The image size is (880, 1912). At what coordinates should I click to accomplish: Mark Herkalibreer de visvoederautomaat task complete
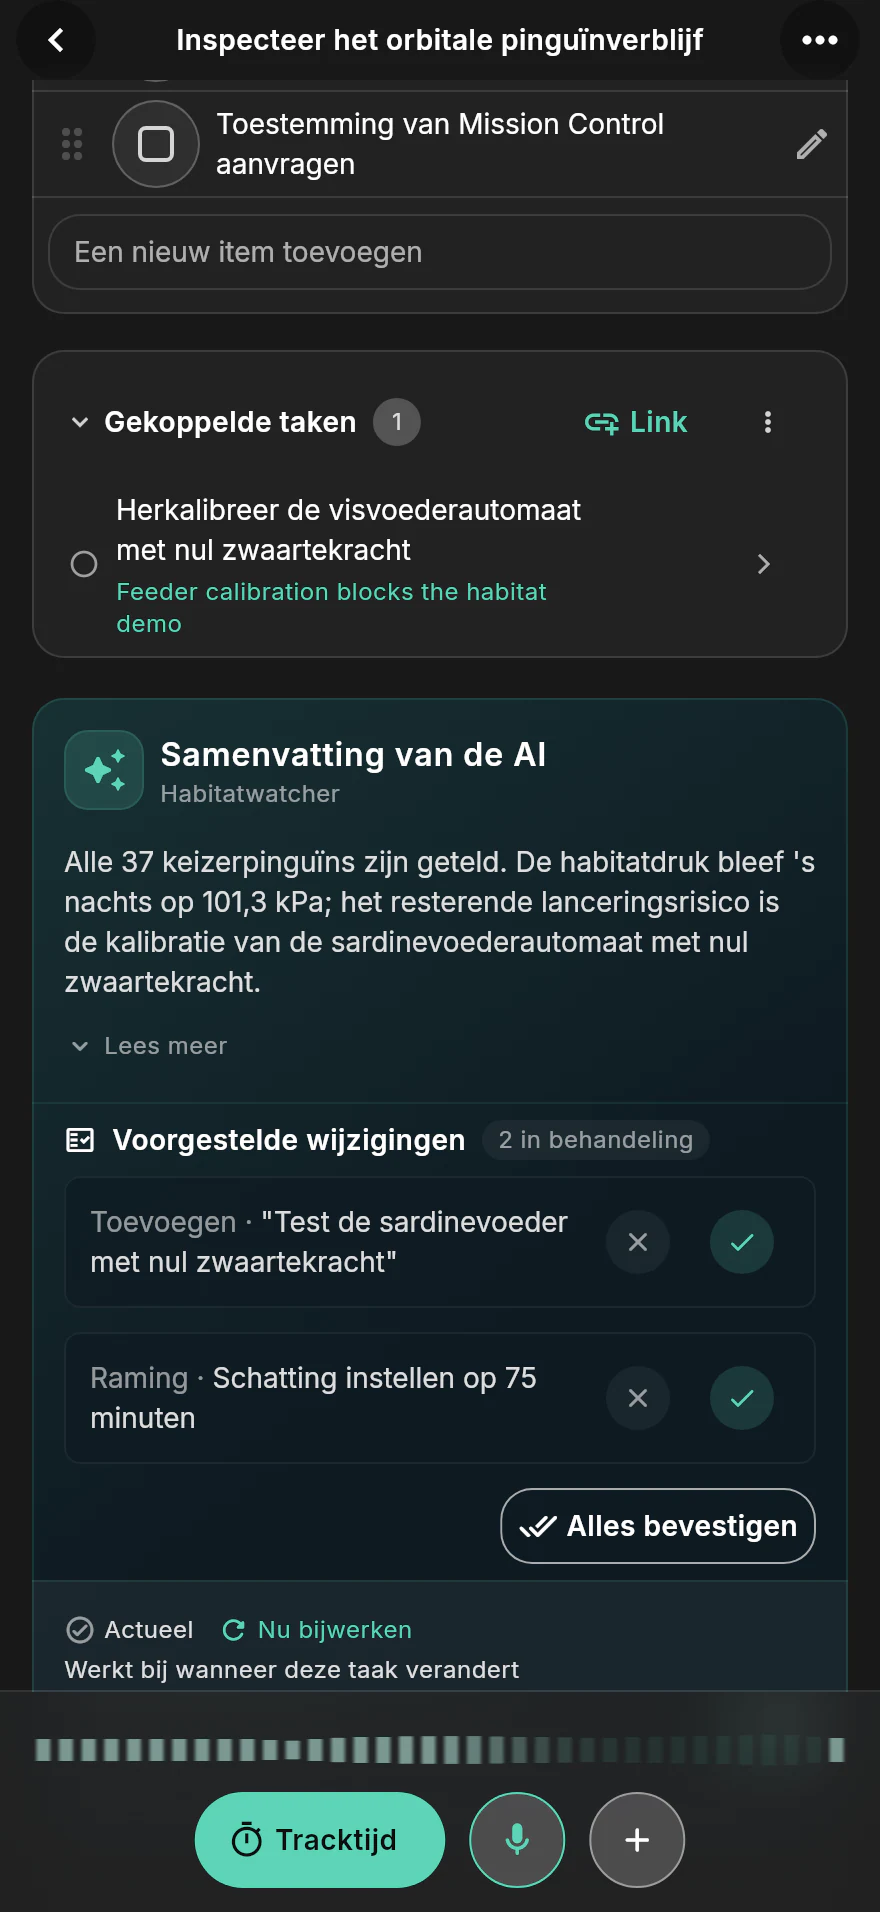[x=84, y=564]
